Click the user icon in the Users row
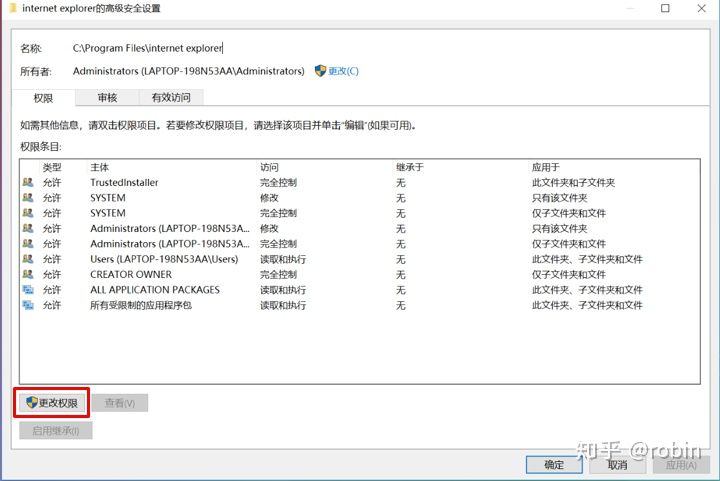The image size is (720, 481). click(28, 259)
